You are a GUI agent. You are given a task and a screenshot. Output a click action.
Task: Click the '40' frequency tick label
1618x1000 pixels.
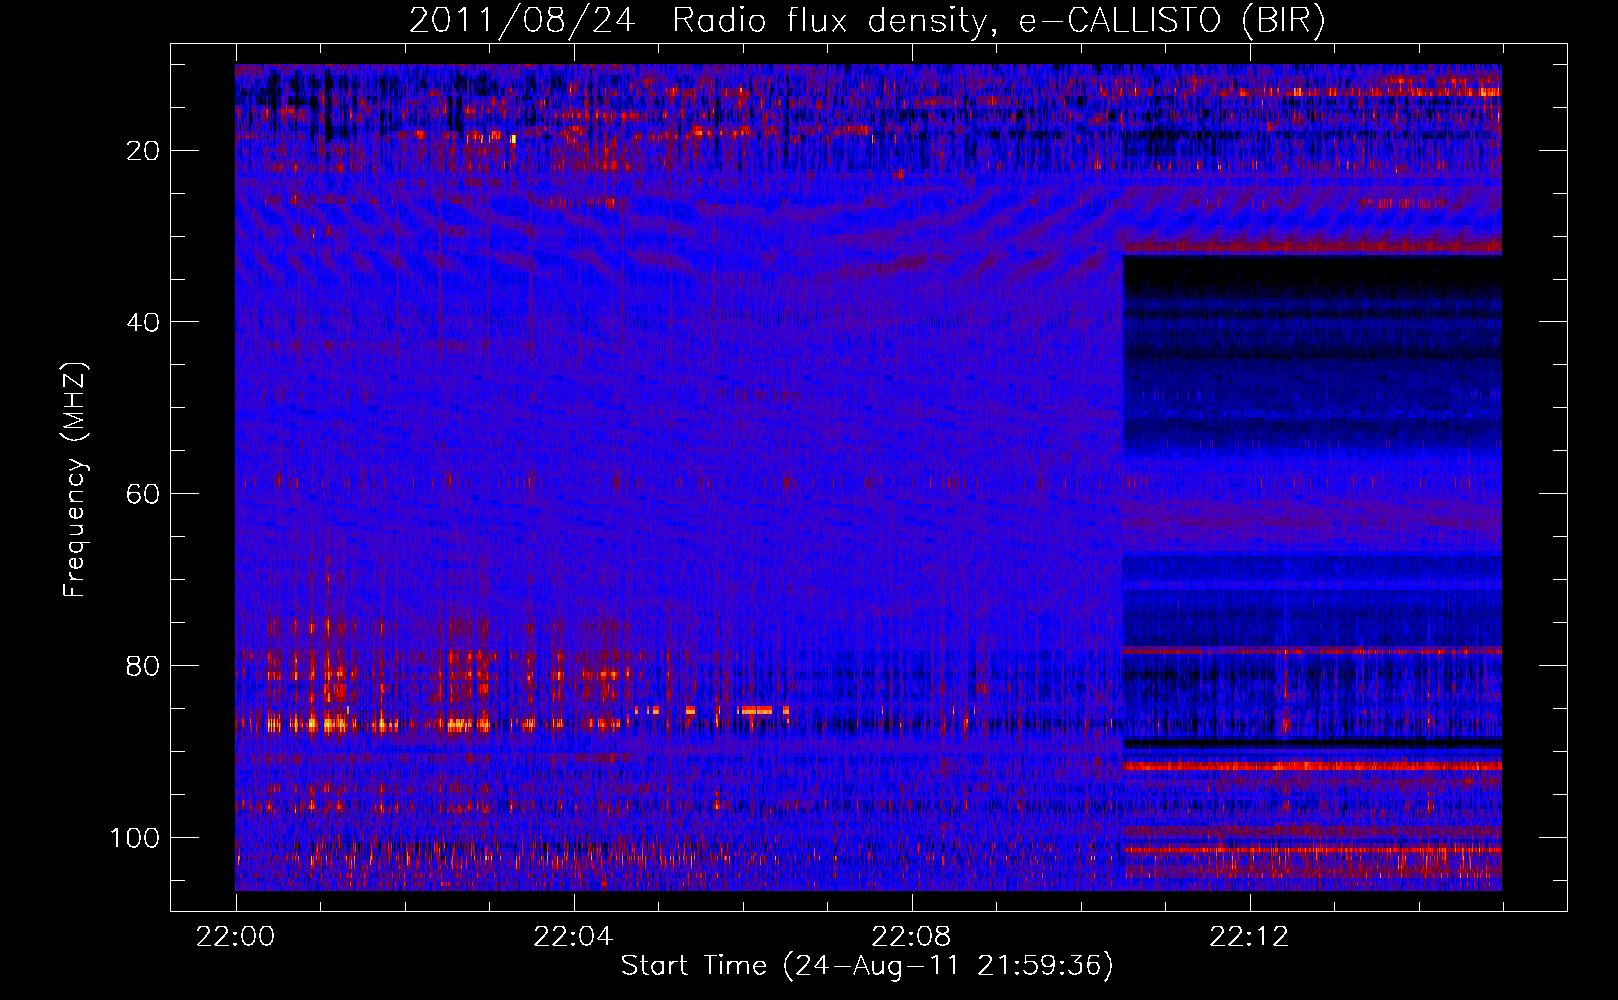pyautogui.click(x=143, y=322)
